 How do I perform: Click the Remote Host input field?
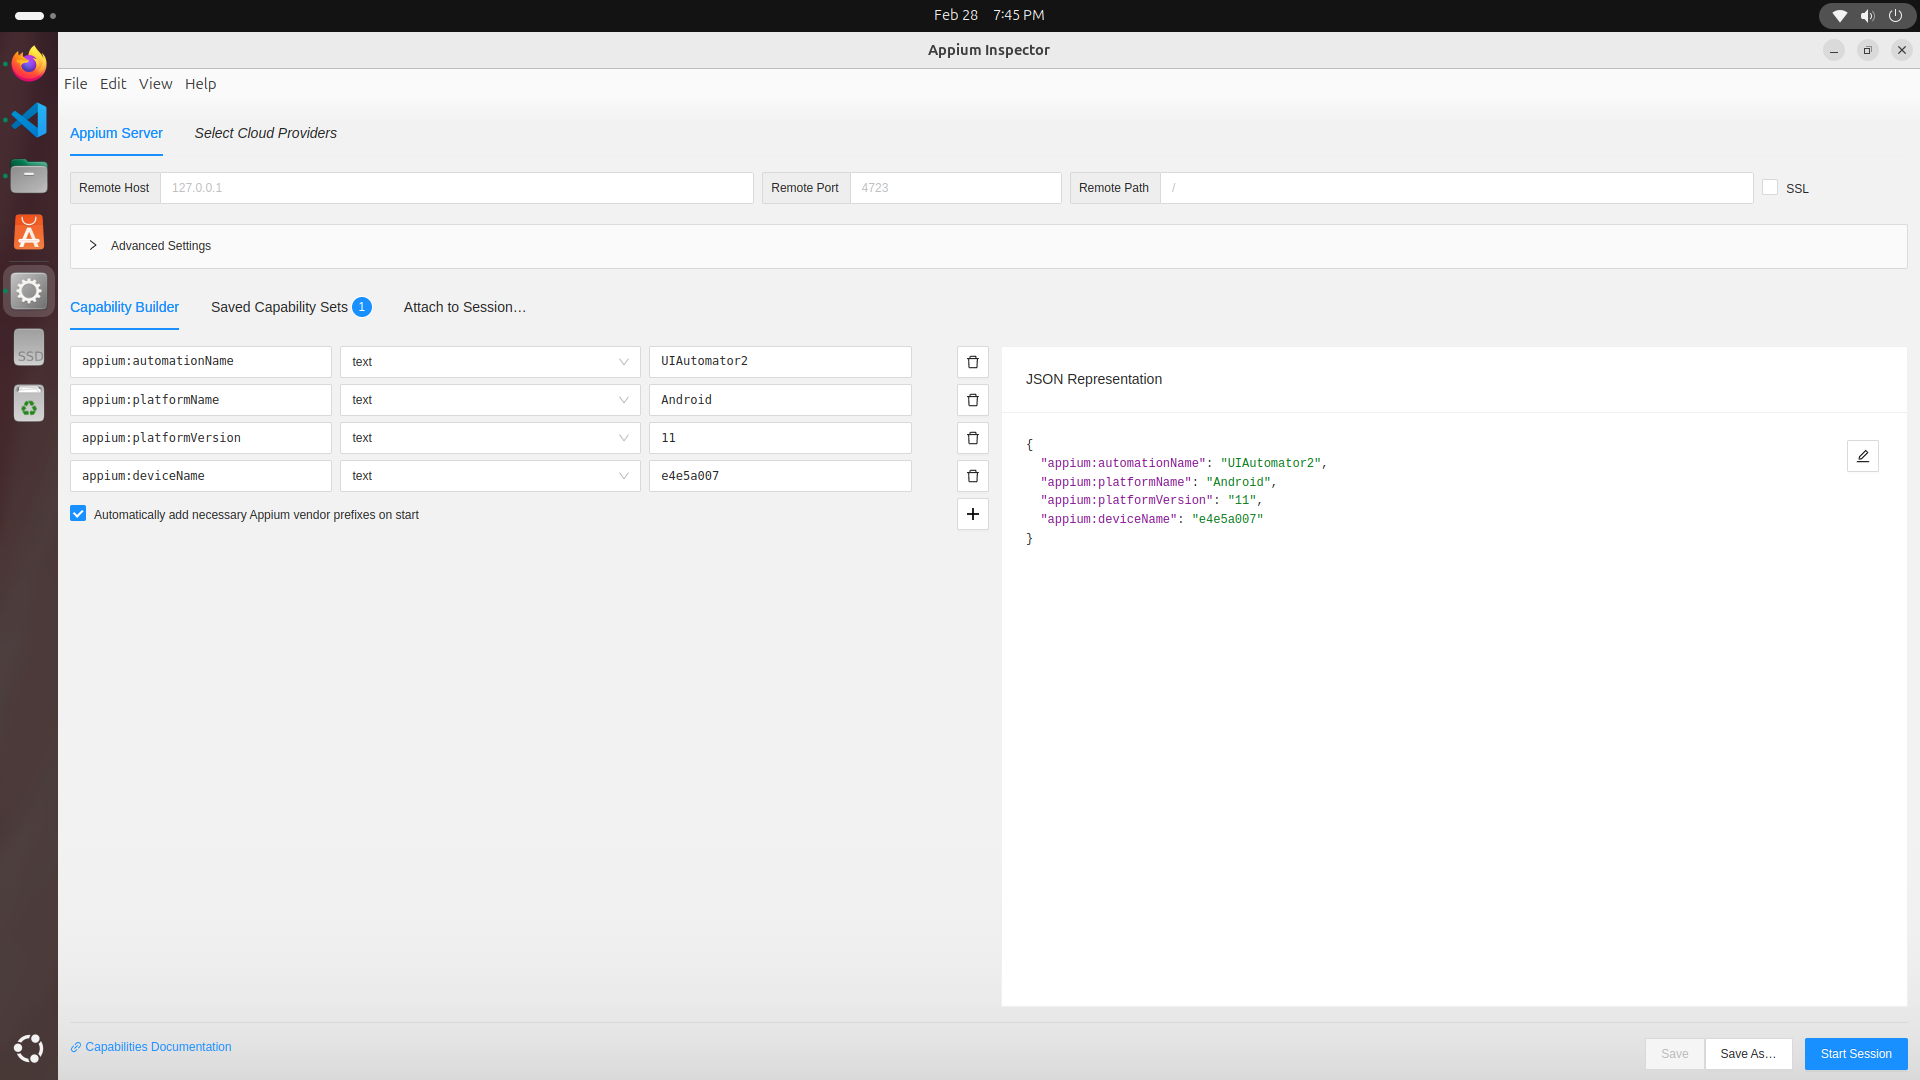(456, 188)
